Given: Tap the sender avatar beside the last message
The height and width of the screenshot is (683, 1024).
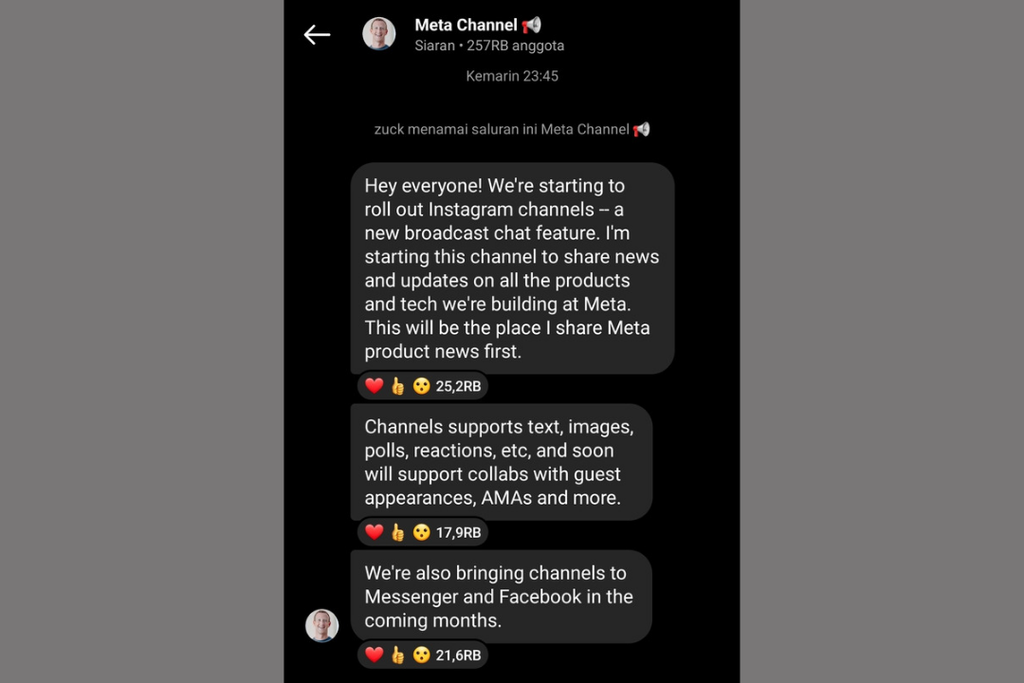Looking at the screenshot, I should (x=322, y=626).
